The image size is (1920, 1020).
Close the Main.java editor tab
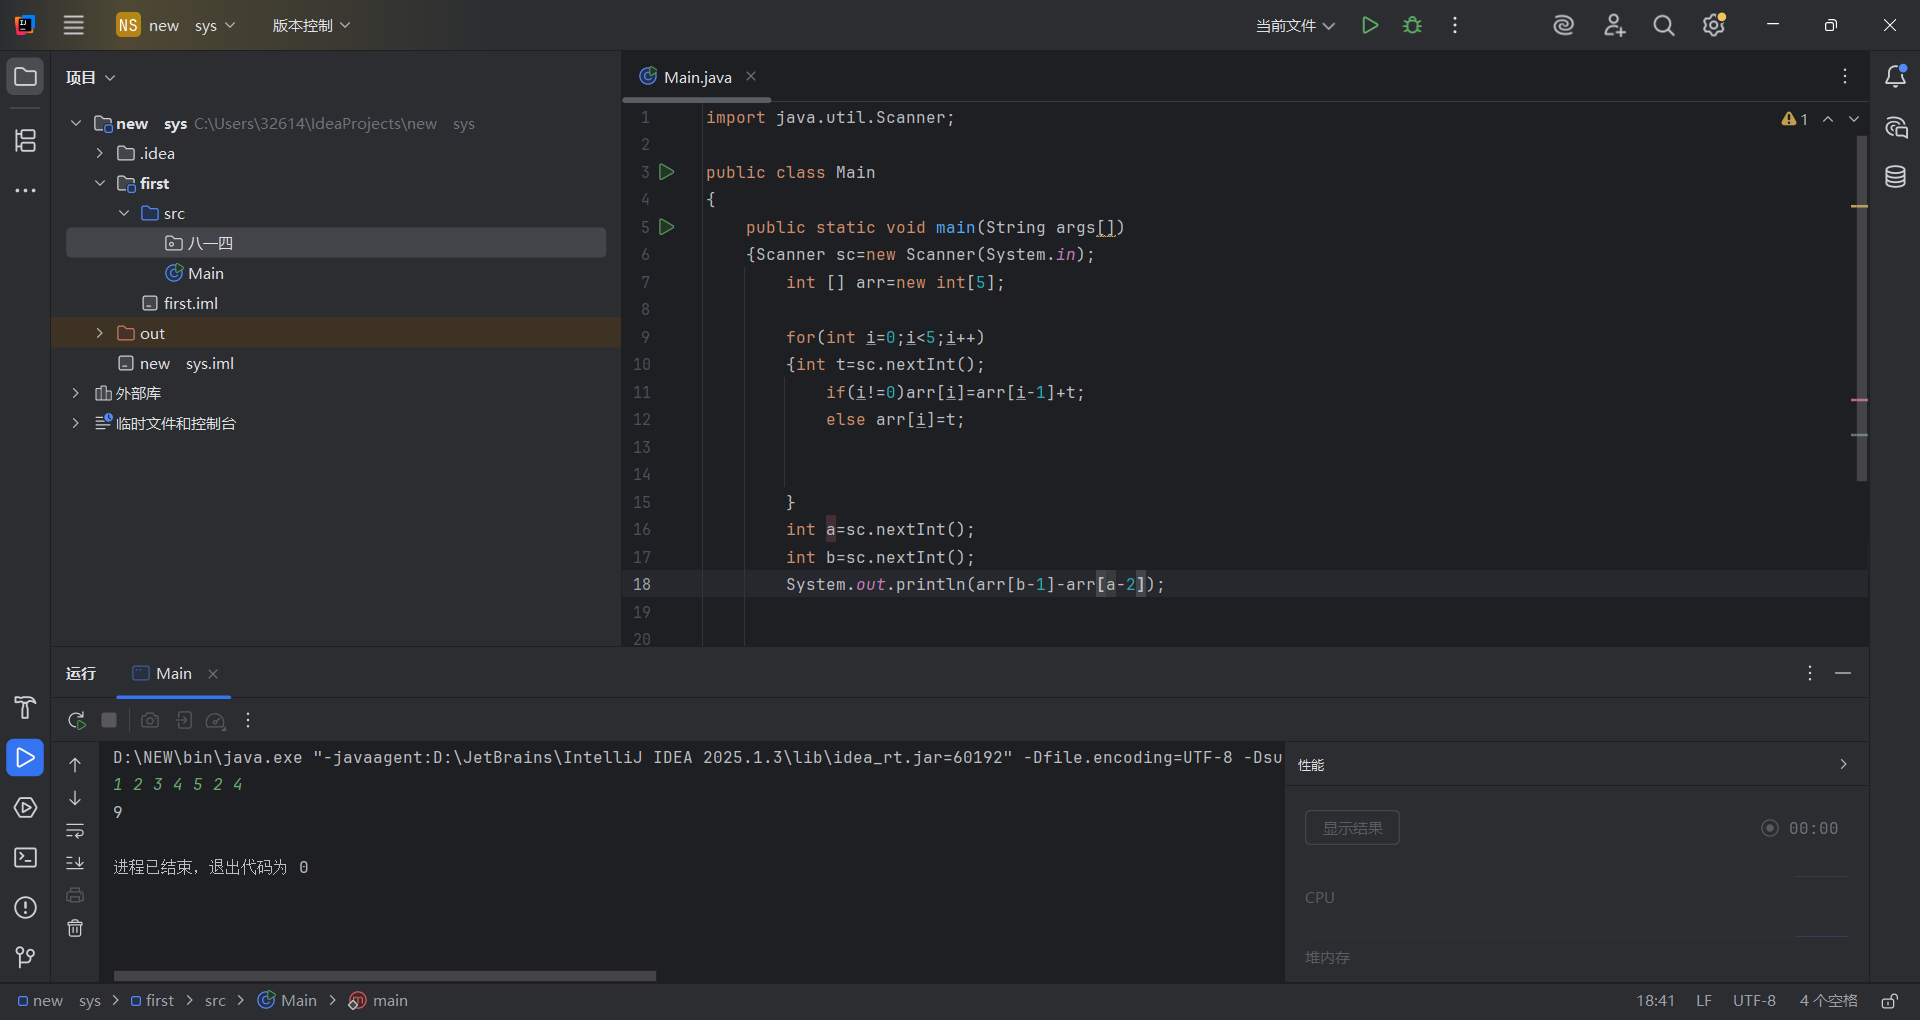coord(751,76)
